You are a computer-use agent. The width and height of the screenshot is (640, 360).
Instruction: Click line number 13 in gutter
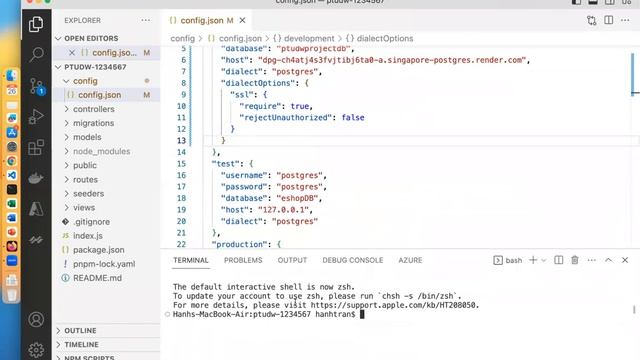pyautogui.click(x=181, y=140)
